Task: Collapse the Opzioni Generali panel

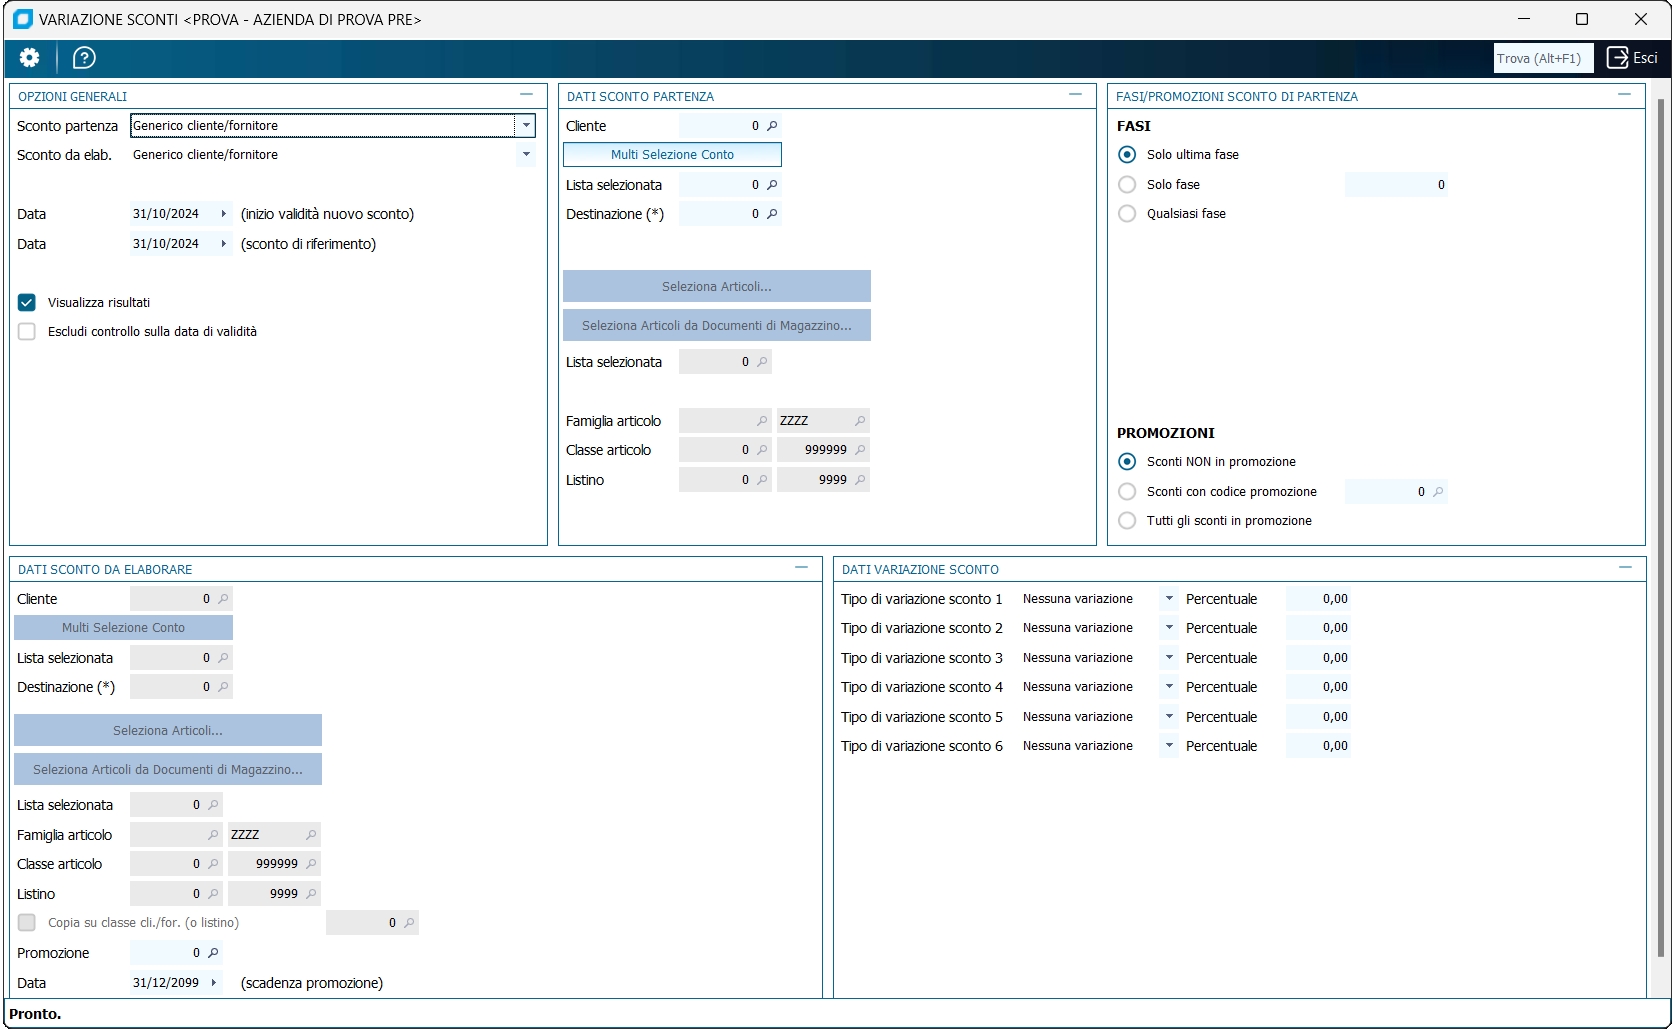Action: (x=527, y=95)
